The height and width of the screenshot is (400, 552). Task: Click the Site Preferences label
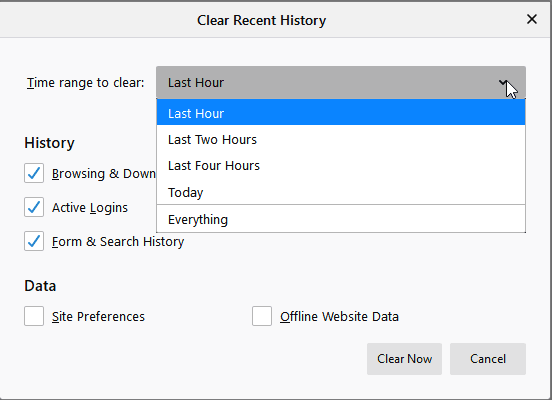pyautogui.click(x=98, y=317)
